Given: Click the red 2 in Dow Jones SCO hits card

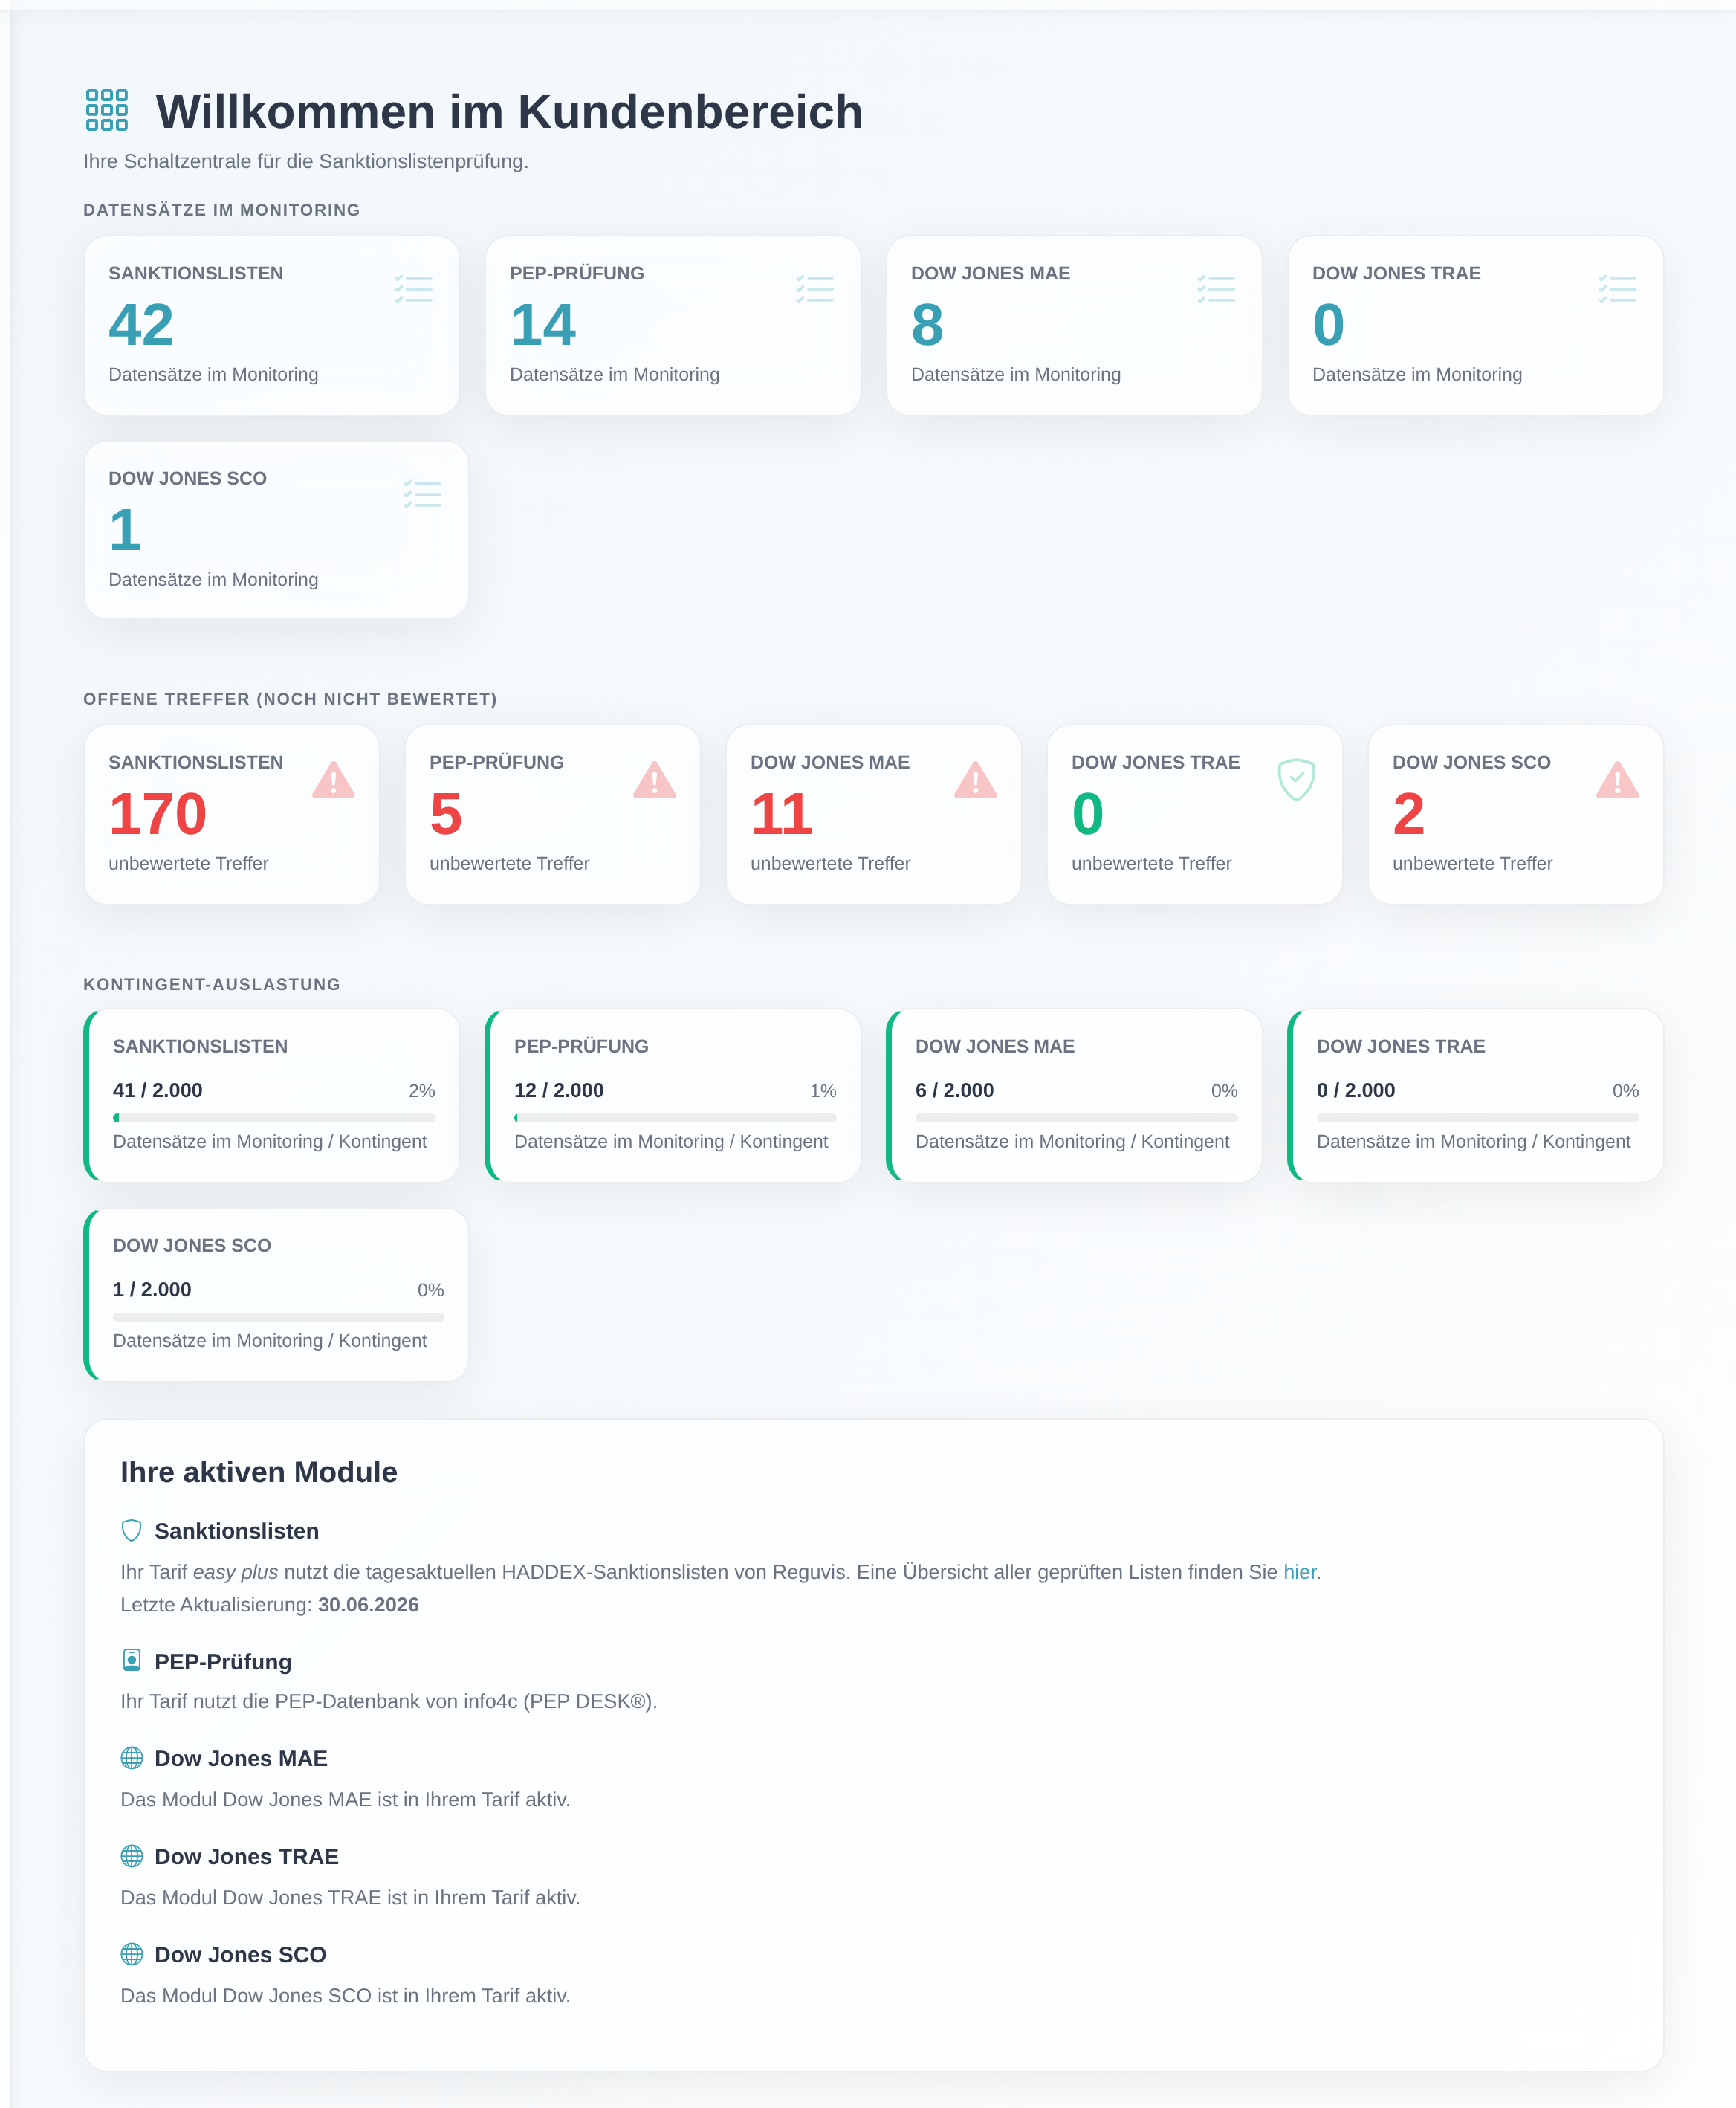Looking at the screenshot, I should point(1408,814).
